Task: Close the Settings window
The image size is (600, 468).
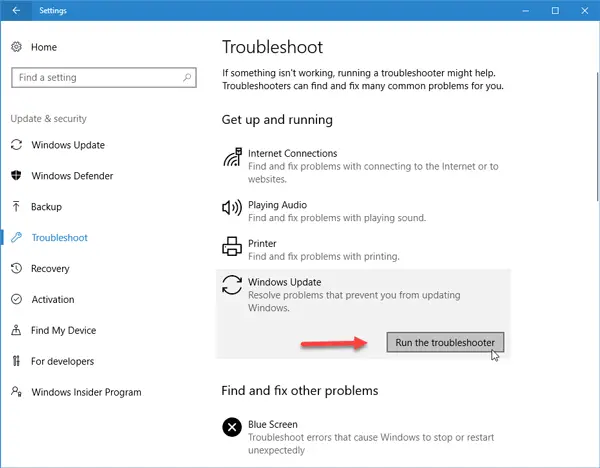Action: click(585, 10)
